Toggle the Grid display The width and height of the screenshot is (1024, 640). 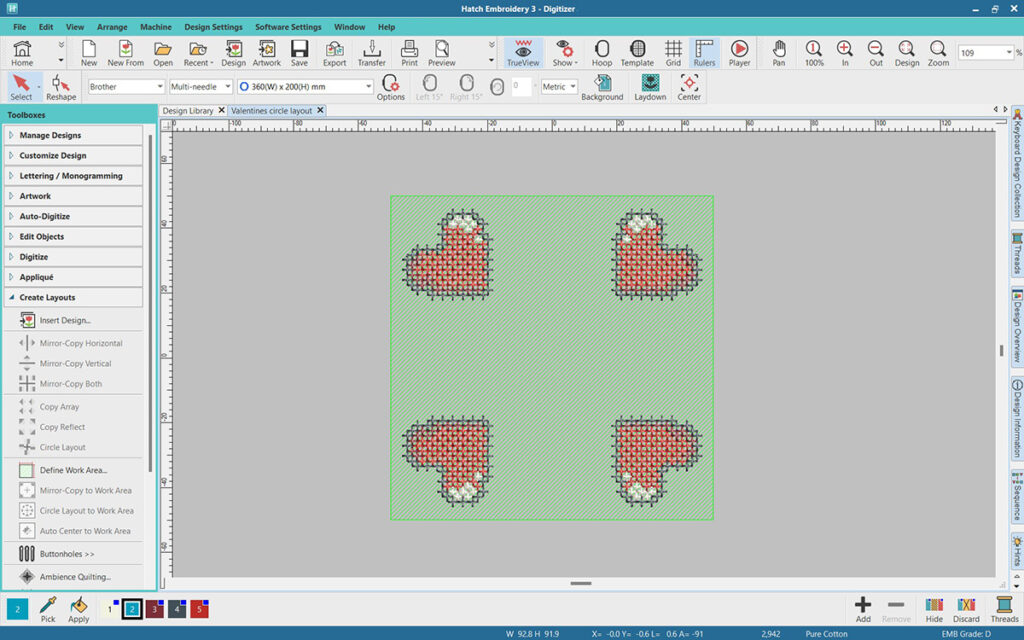click(673, 53)
